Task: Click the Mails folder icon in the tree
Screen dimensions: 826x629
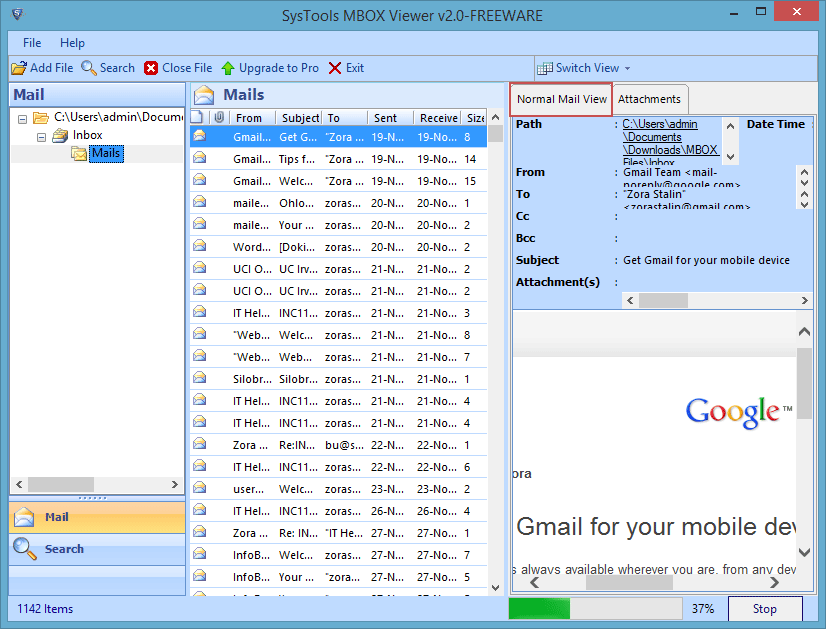Action: (x=79, y=153)
